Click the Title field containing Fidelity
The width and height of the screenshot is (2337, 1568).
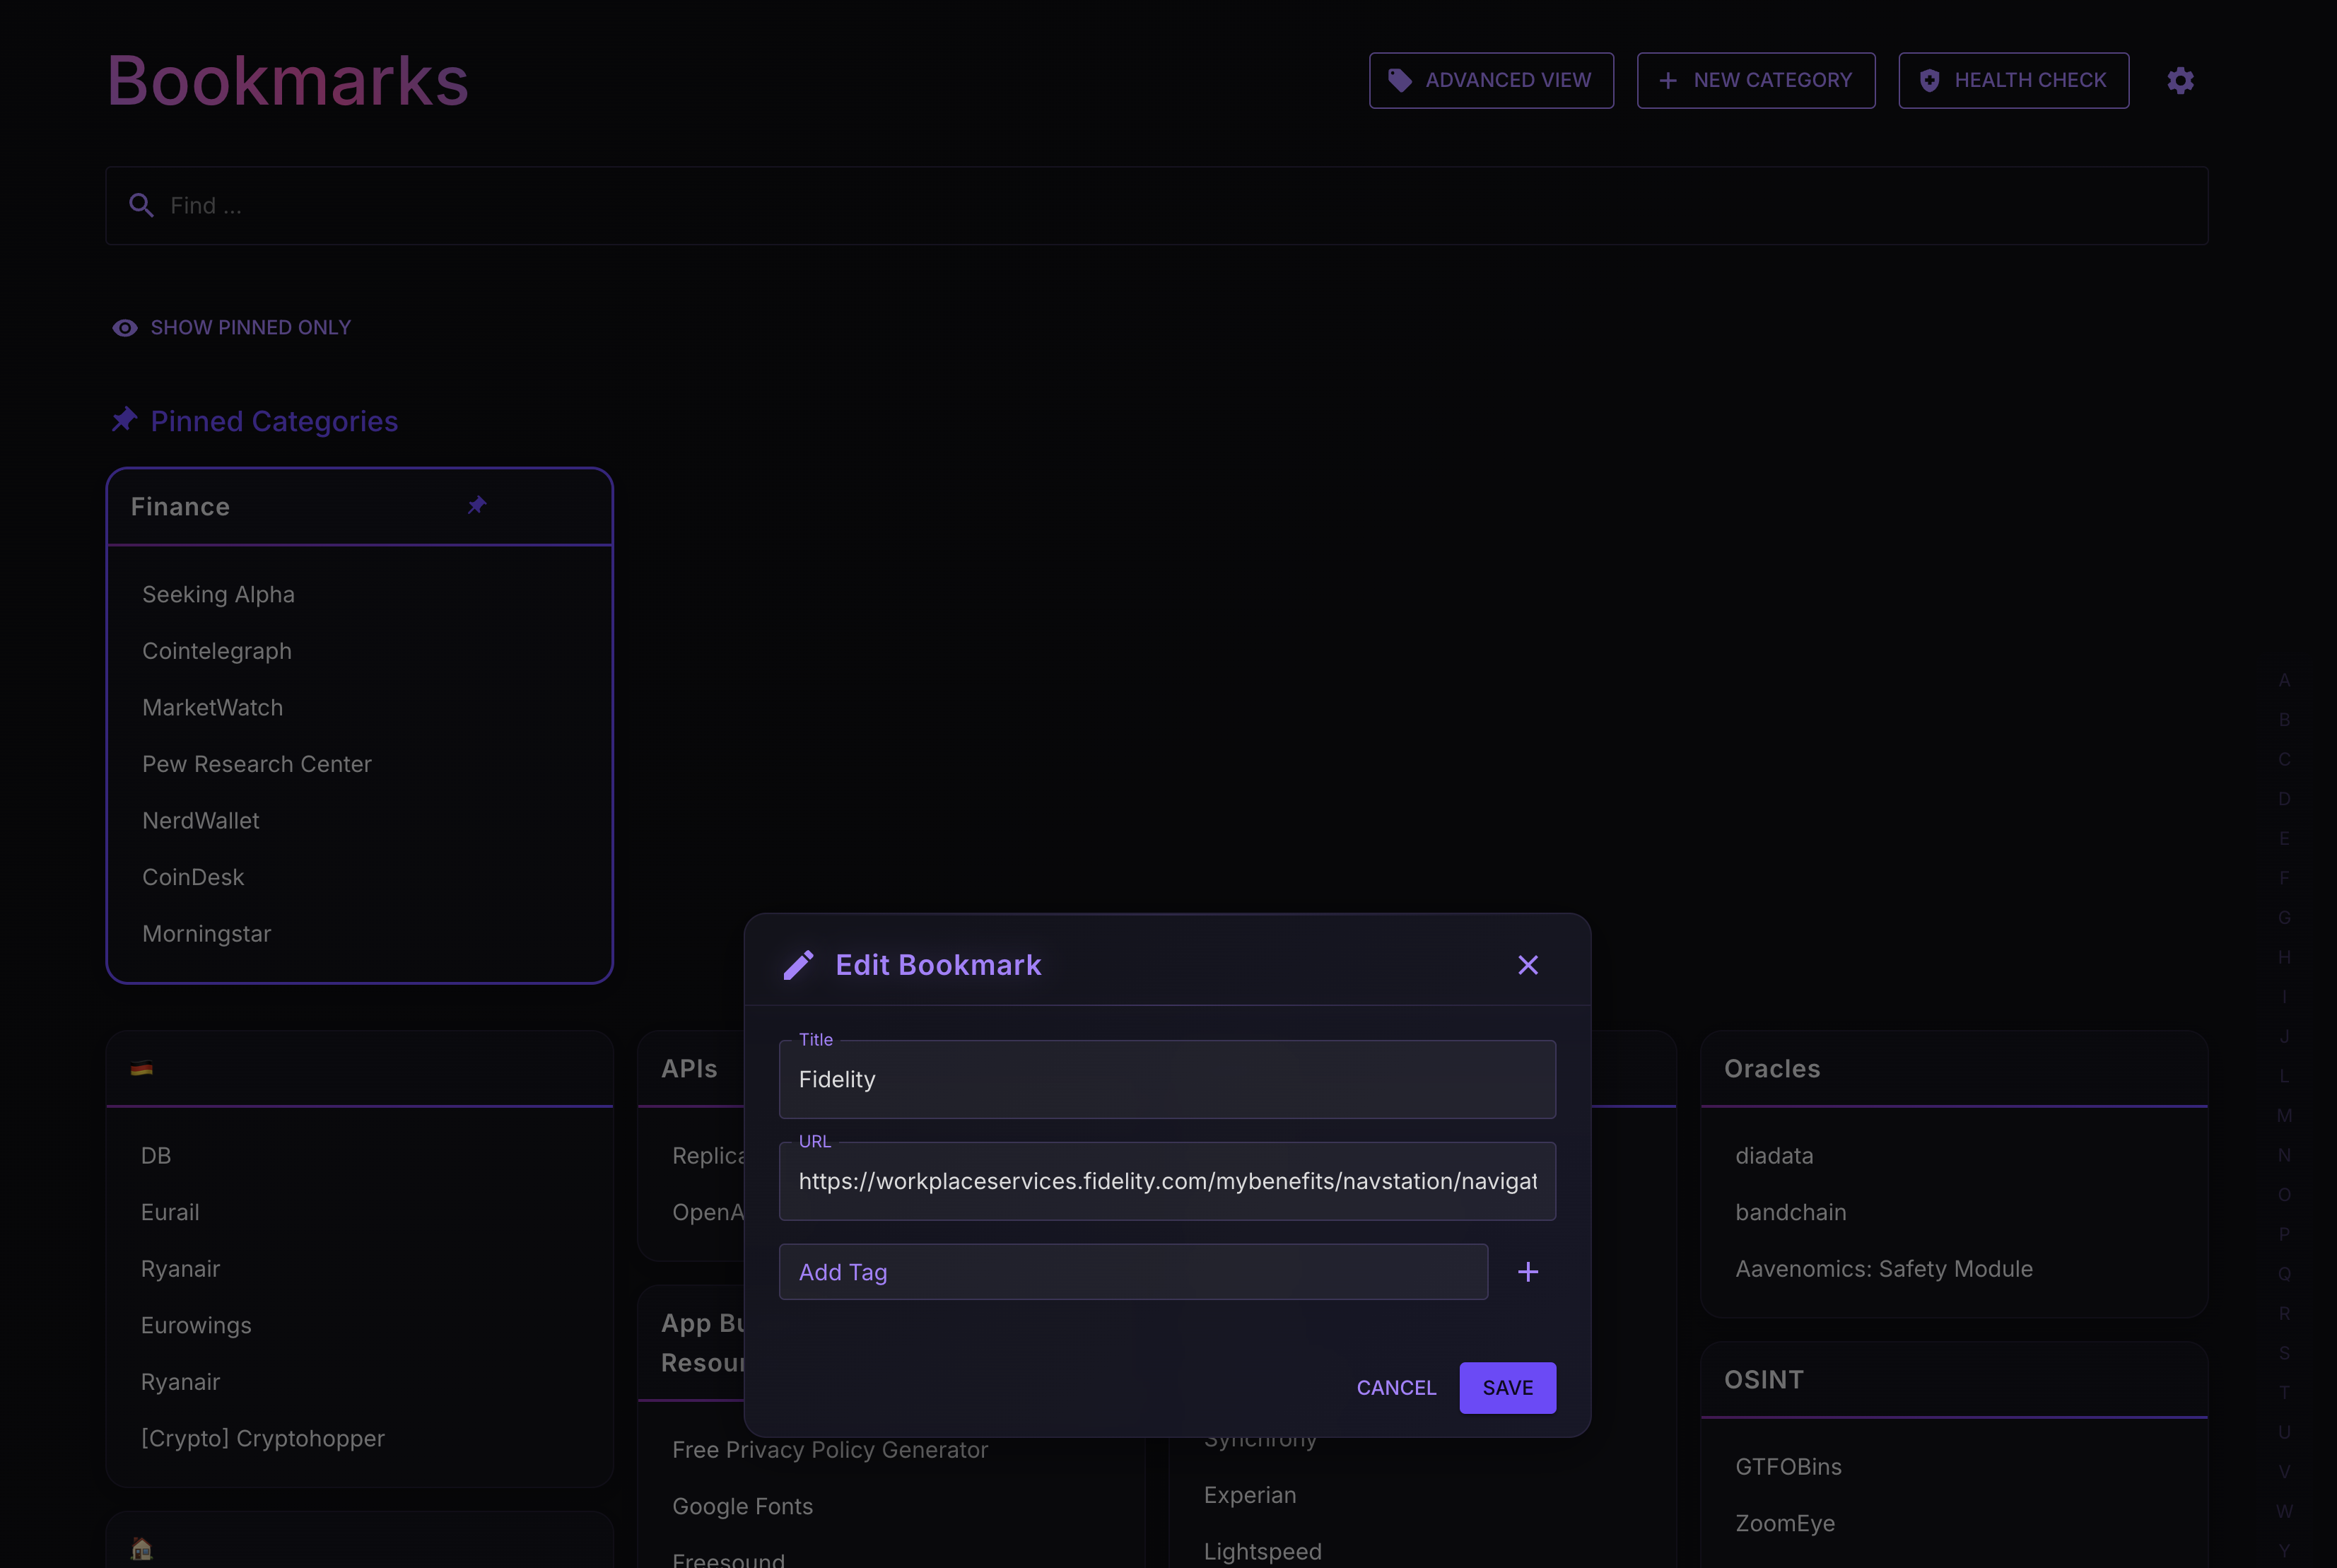1166,1080
